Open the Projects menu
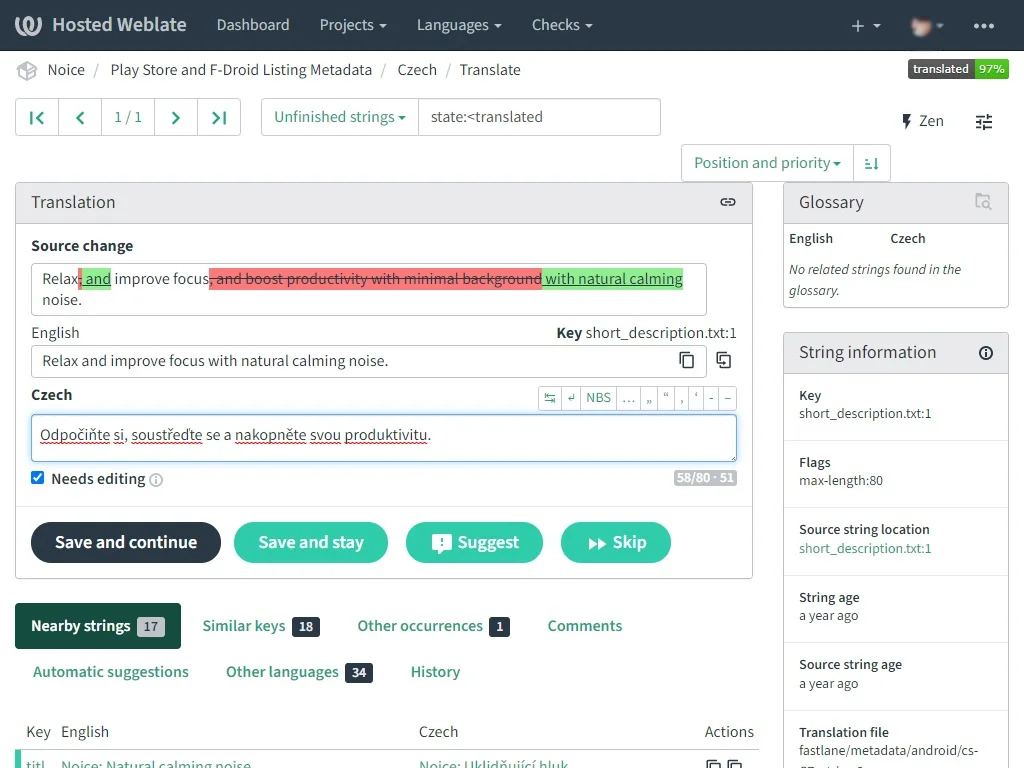 [x=354, y=25]
